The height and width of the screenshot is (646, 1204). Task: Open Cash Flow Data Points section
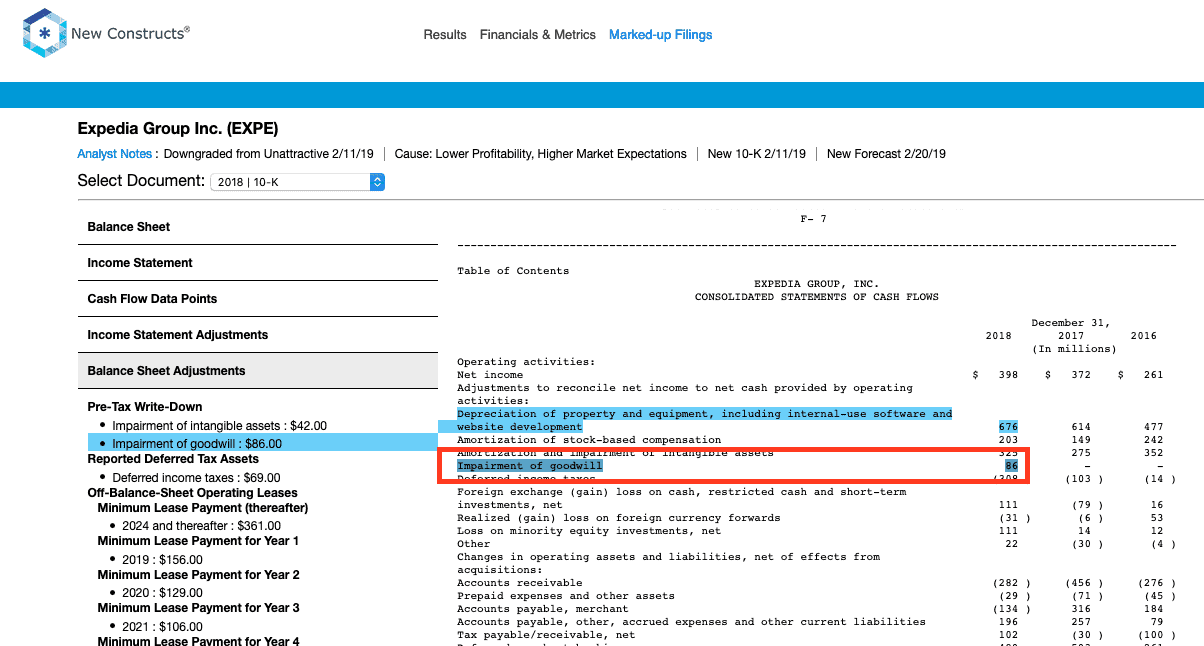pyautogui.click(x=258, y=299)
